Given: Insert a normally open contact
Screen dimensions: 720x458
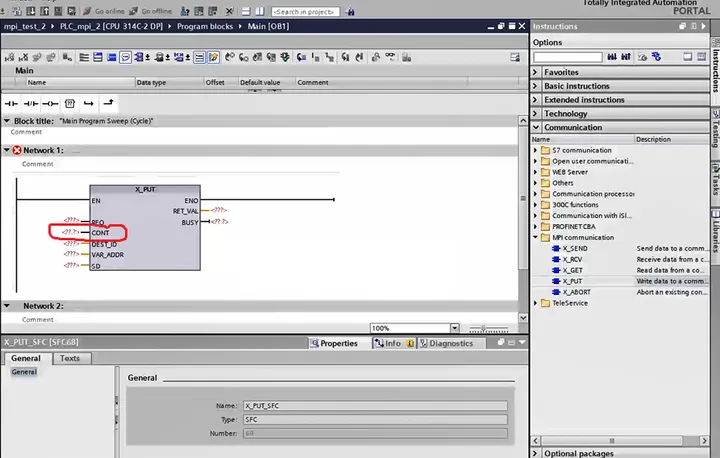Looking at the screenshot, I should 11,104.
